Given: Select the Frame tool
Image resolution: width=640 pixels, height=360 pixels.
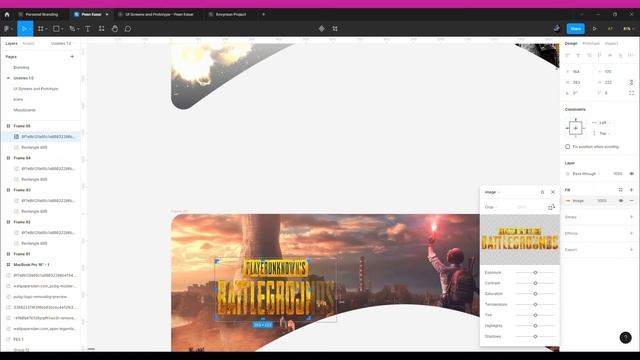Looking at the screenshot, I should pyautogui.click(x=41, y=29).
